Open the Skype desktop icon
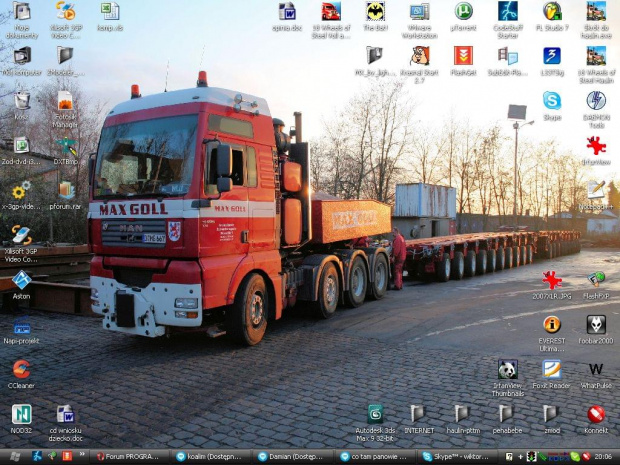The width and height of the screenshot is (620, 465). coord(551,101)
